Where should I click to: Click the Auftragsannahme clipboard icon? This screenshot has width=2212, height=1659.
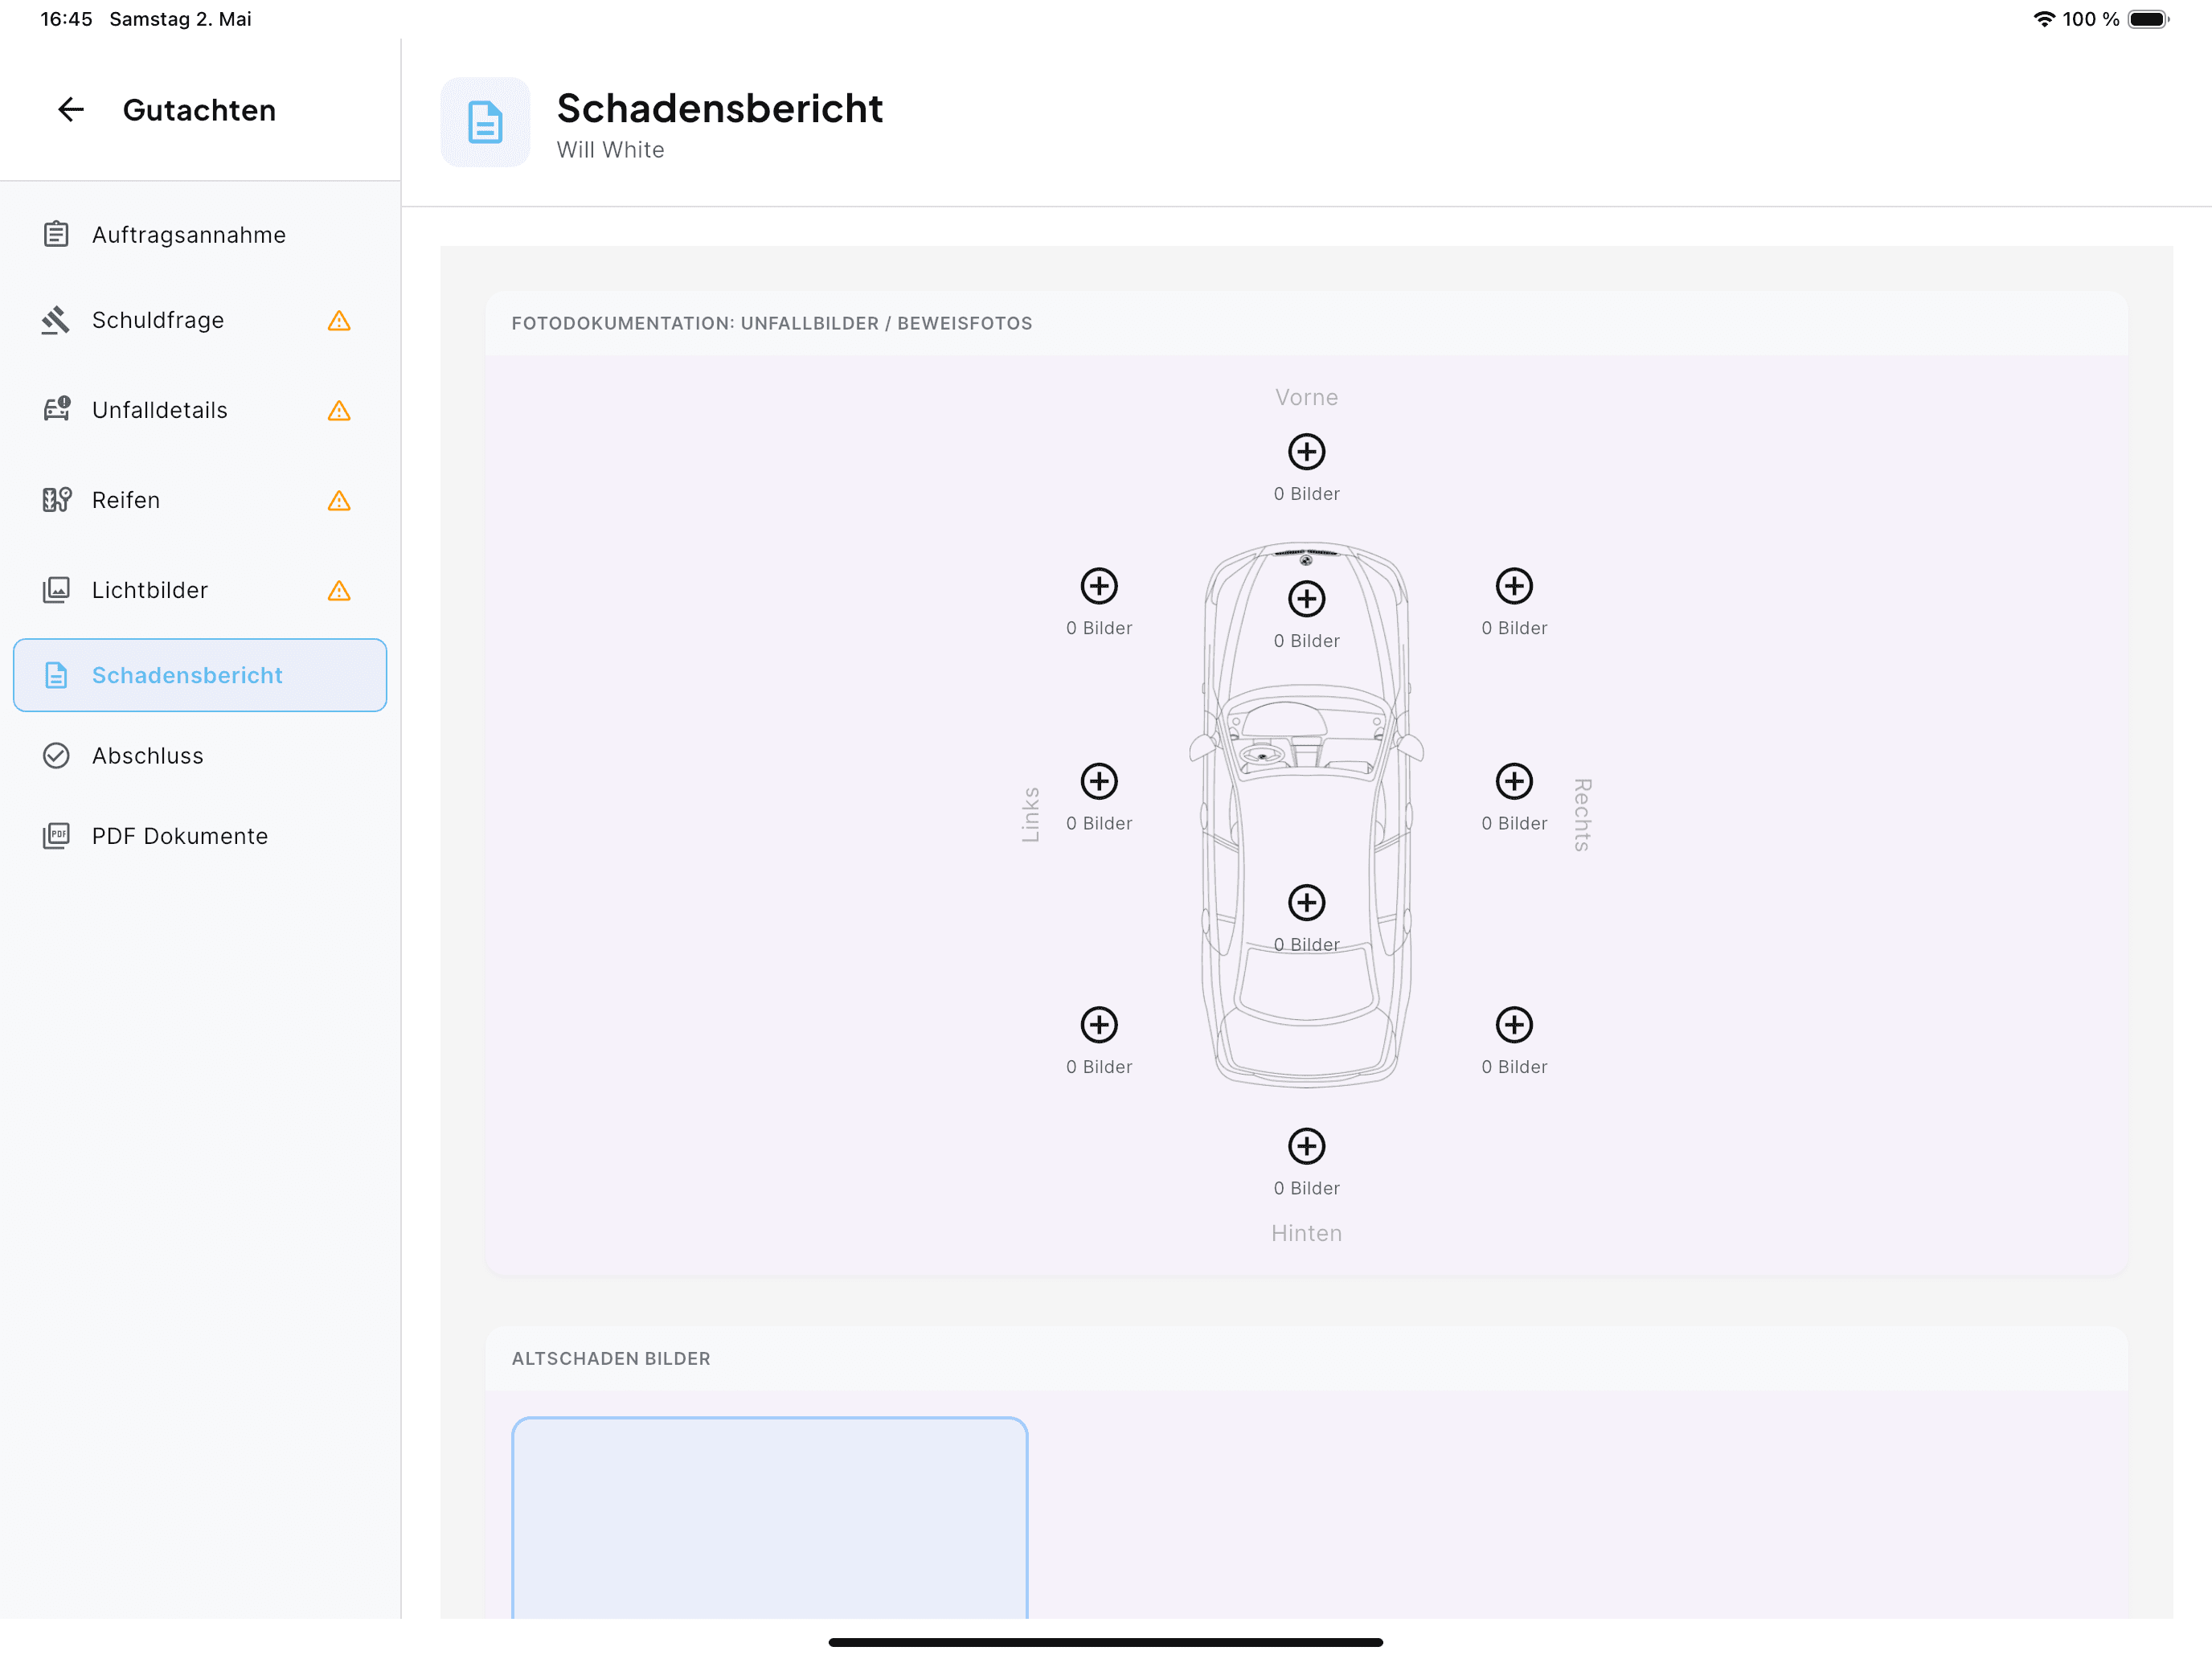click(56, 234)
